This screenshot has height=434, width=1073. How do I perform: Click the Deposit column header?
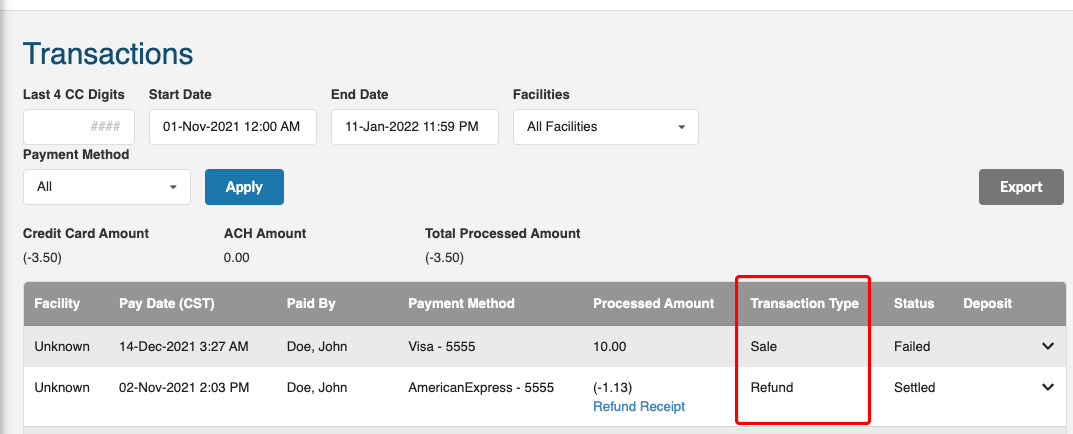pyautogui.click(x=987, y=303)
